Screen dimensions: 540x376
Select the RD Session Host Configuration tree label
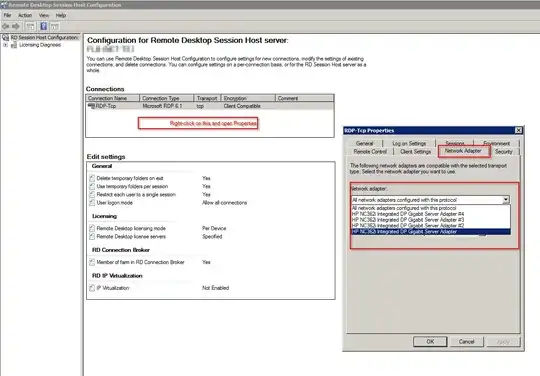pos(45,37)
